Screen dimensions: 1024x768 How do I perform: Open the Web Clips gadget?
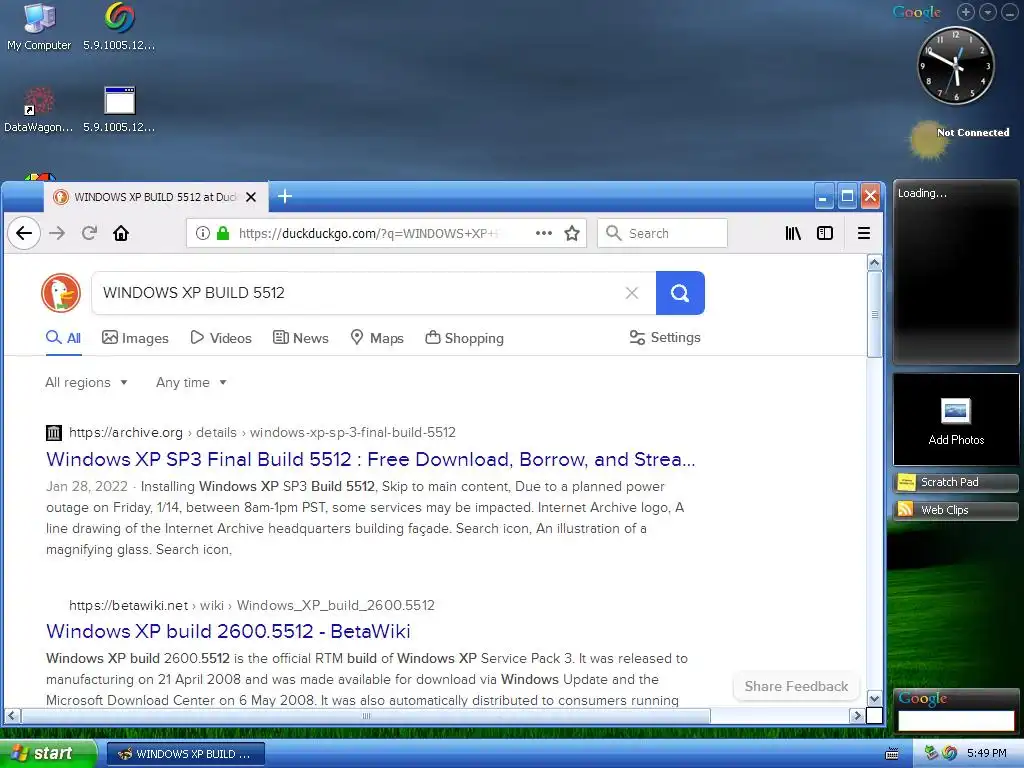pos(955,510)
